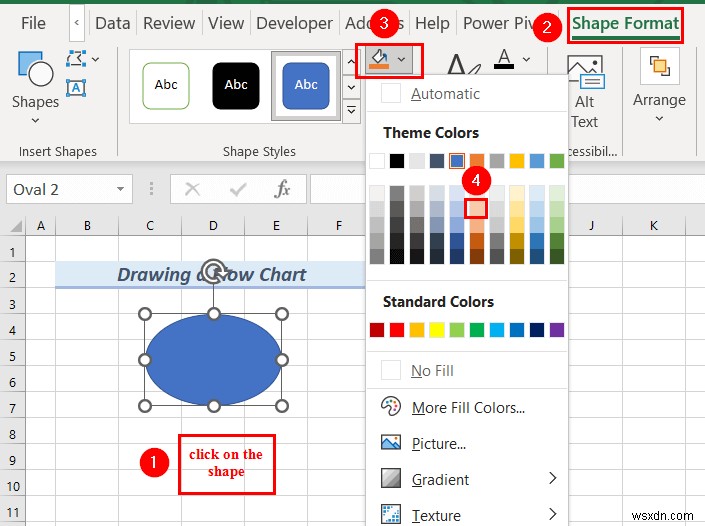Open the Name Box dropdown arrow

pyautogui.click(x=120, y=189)
